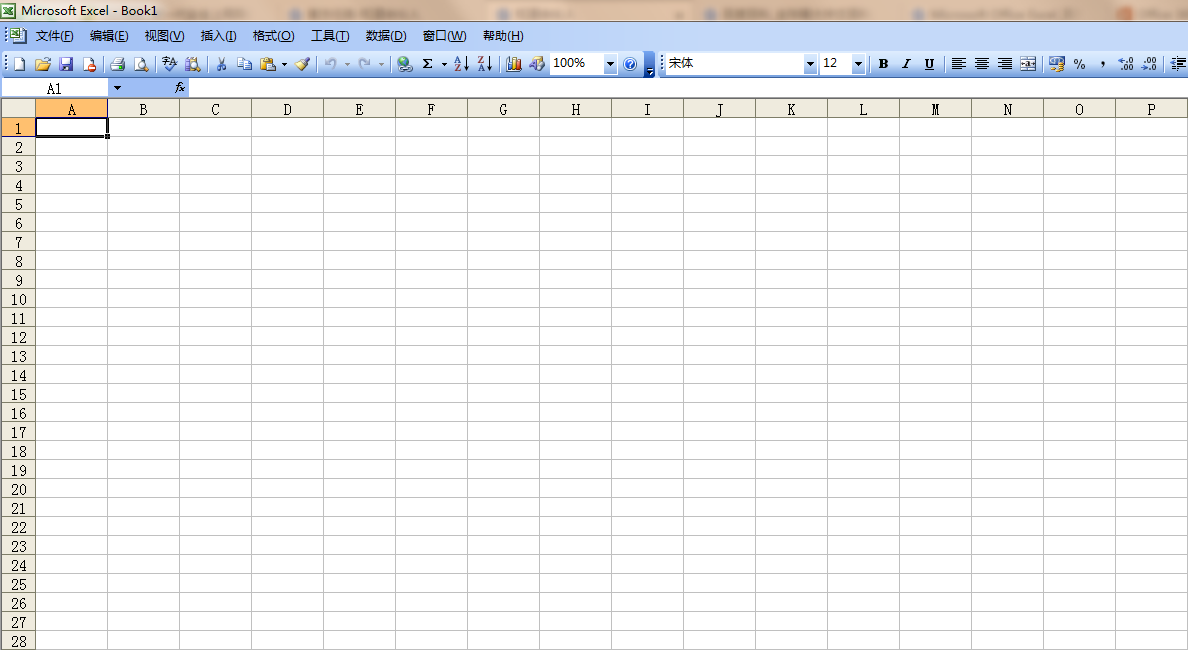Screen dimensions: 1188x650
Task: Expand the Name Box dropdown arrow
Action: (x=117, y=89)
